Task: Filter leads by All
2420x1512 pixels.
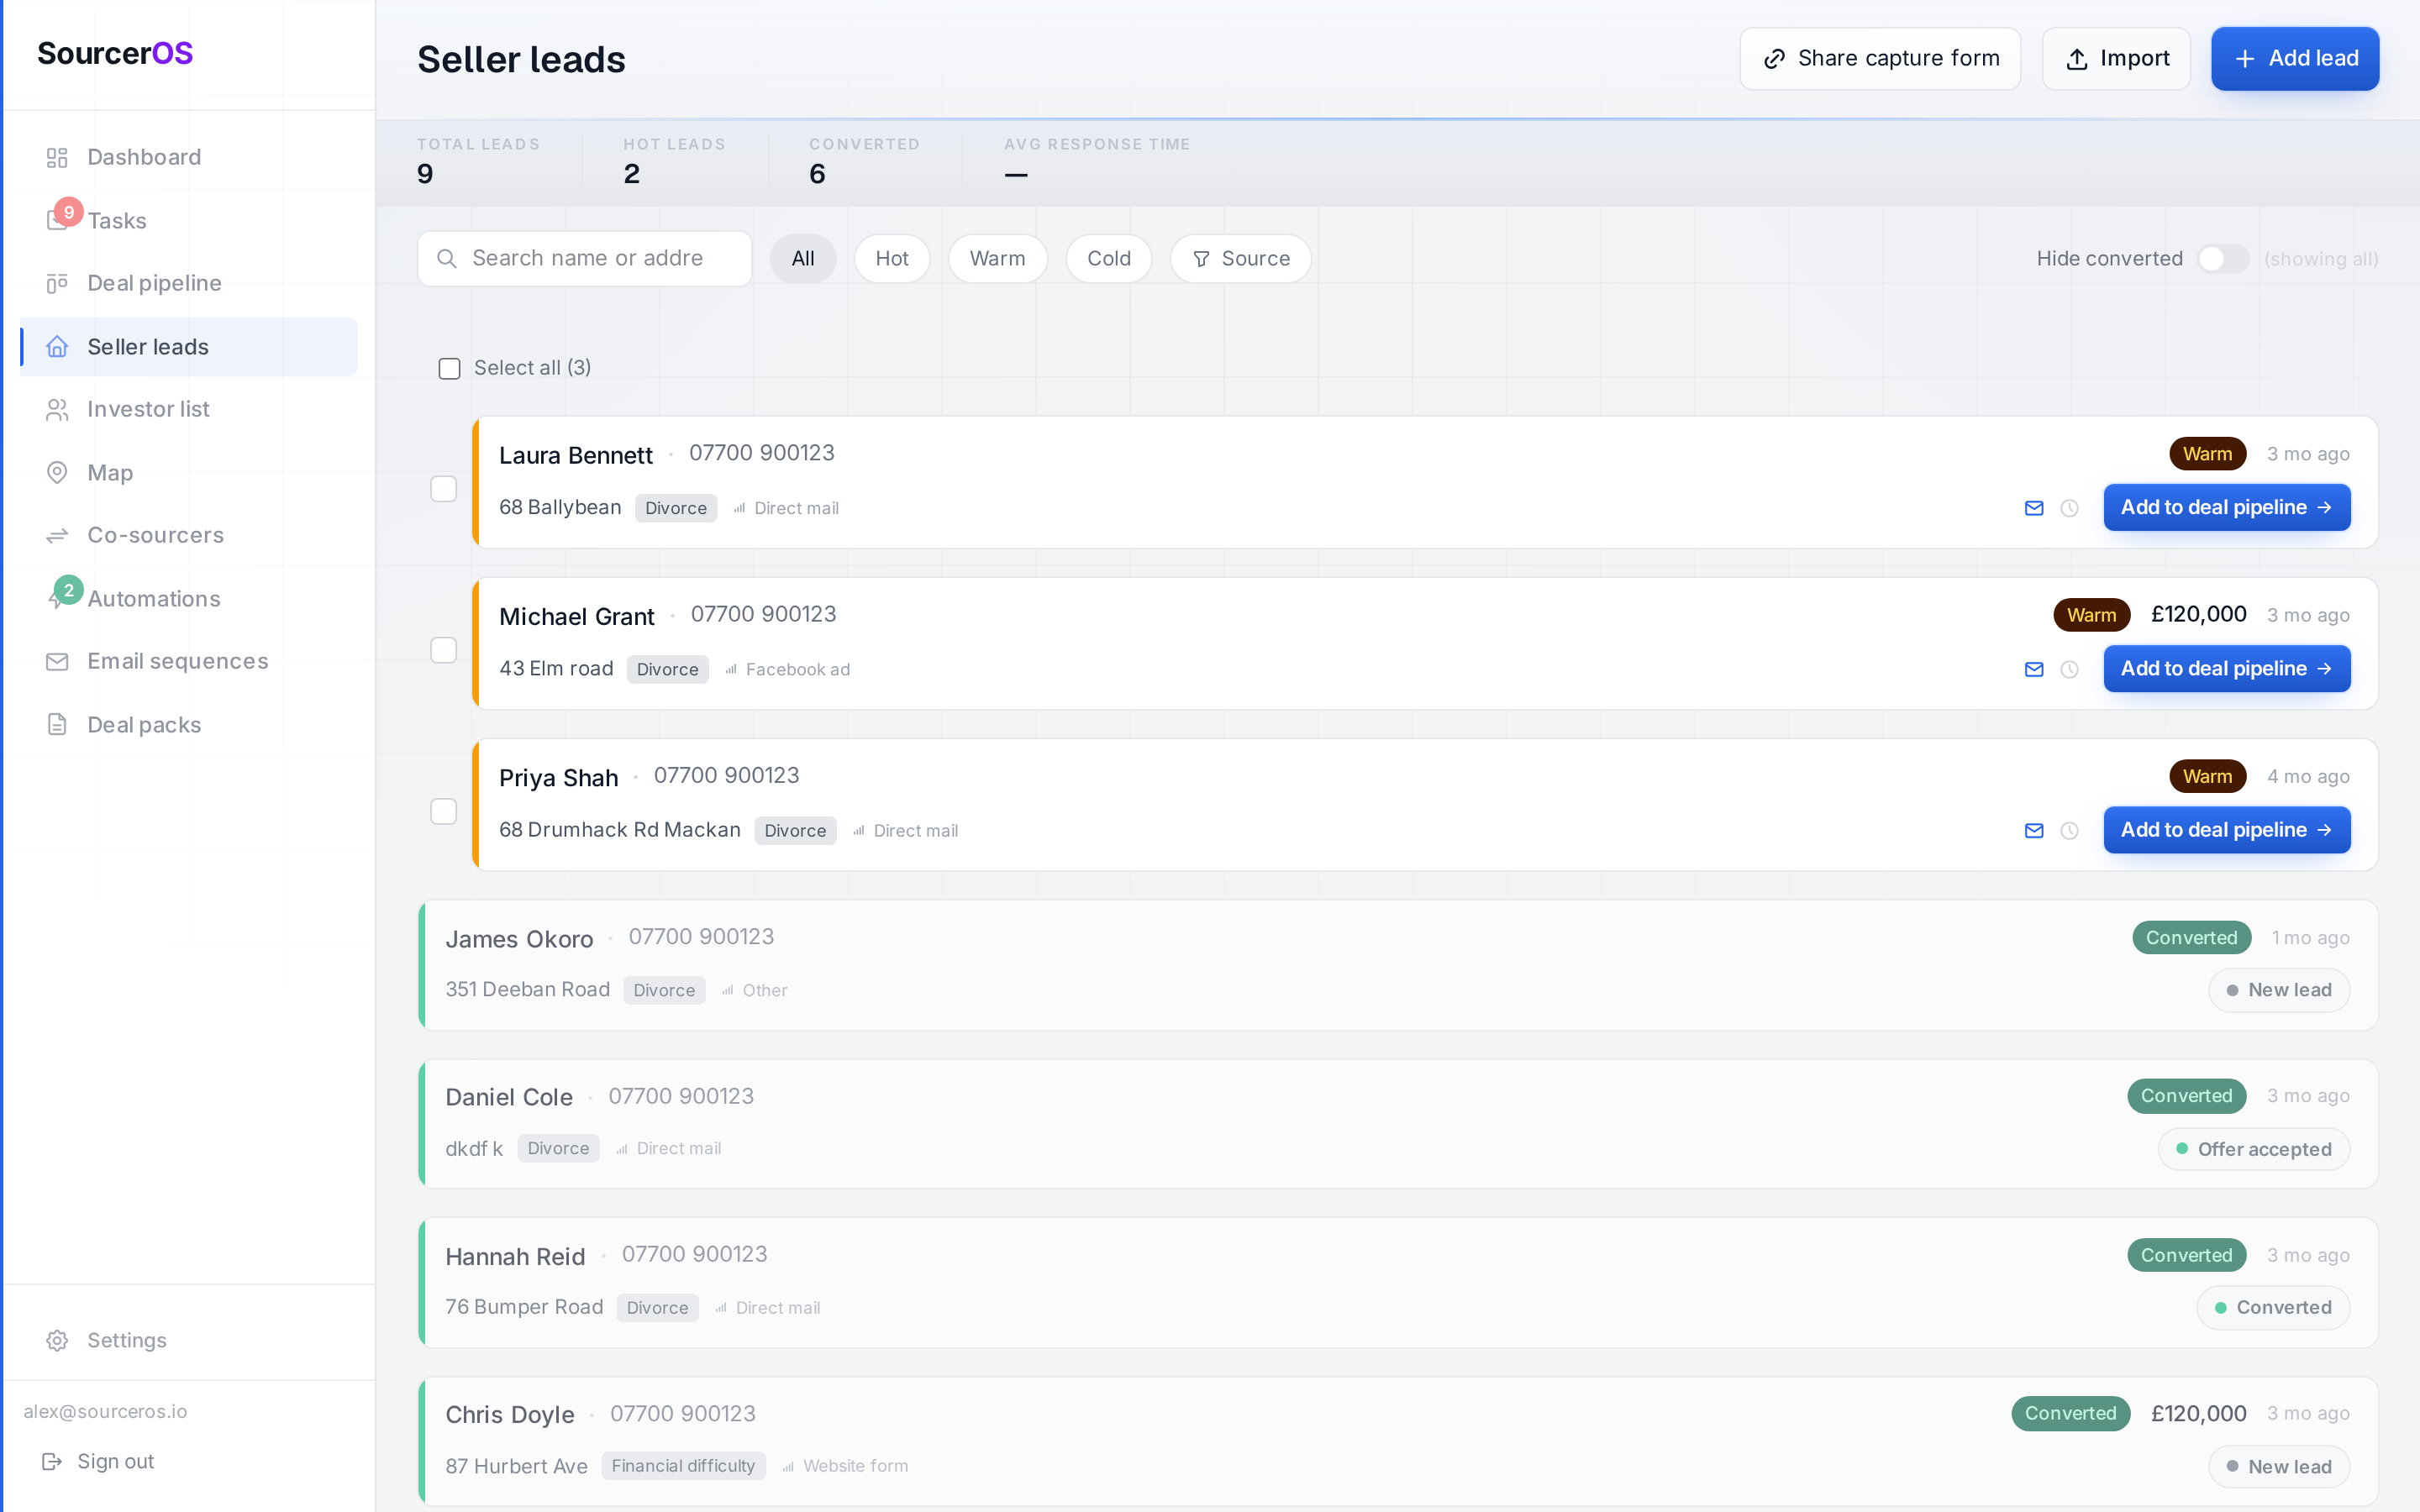Action: pos(803,259)
